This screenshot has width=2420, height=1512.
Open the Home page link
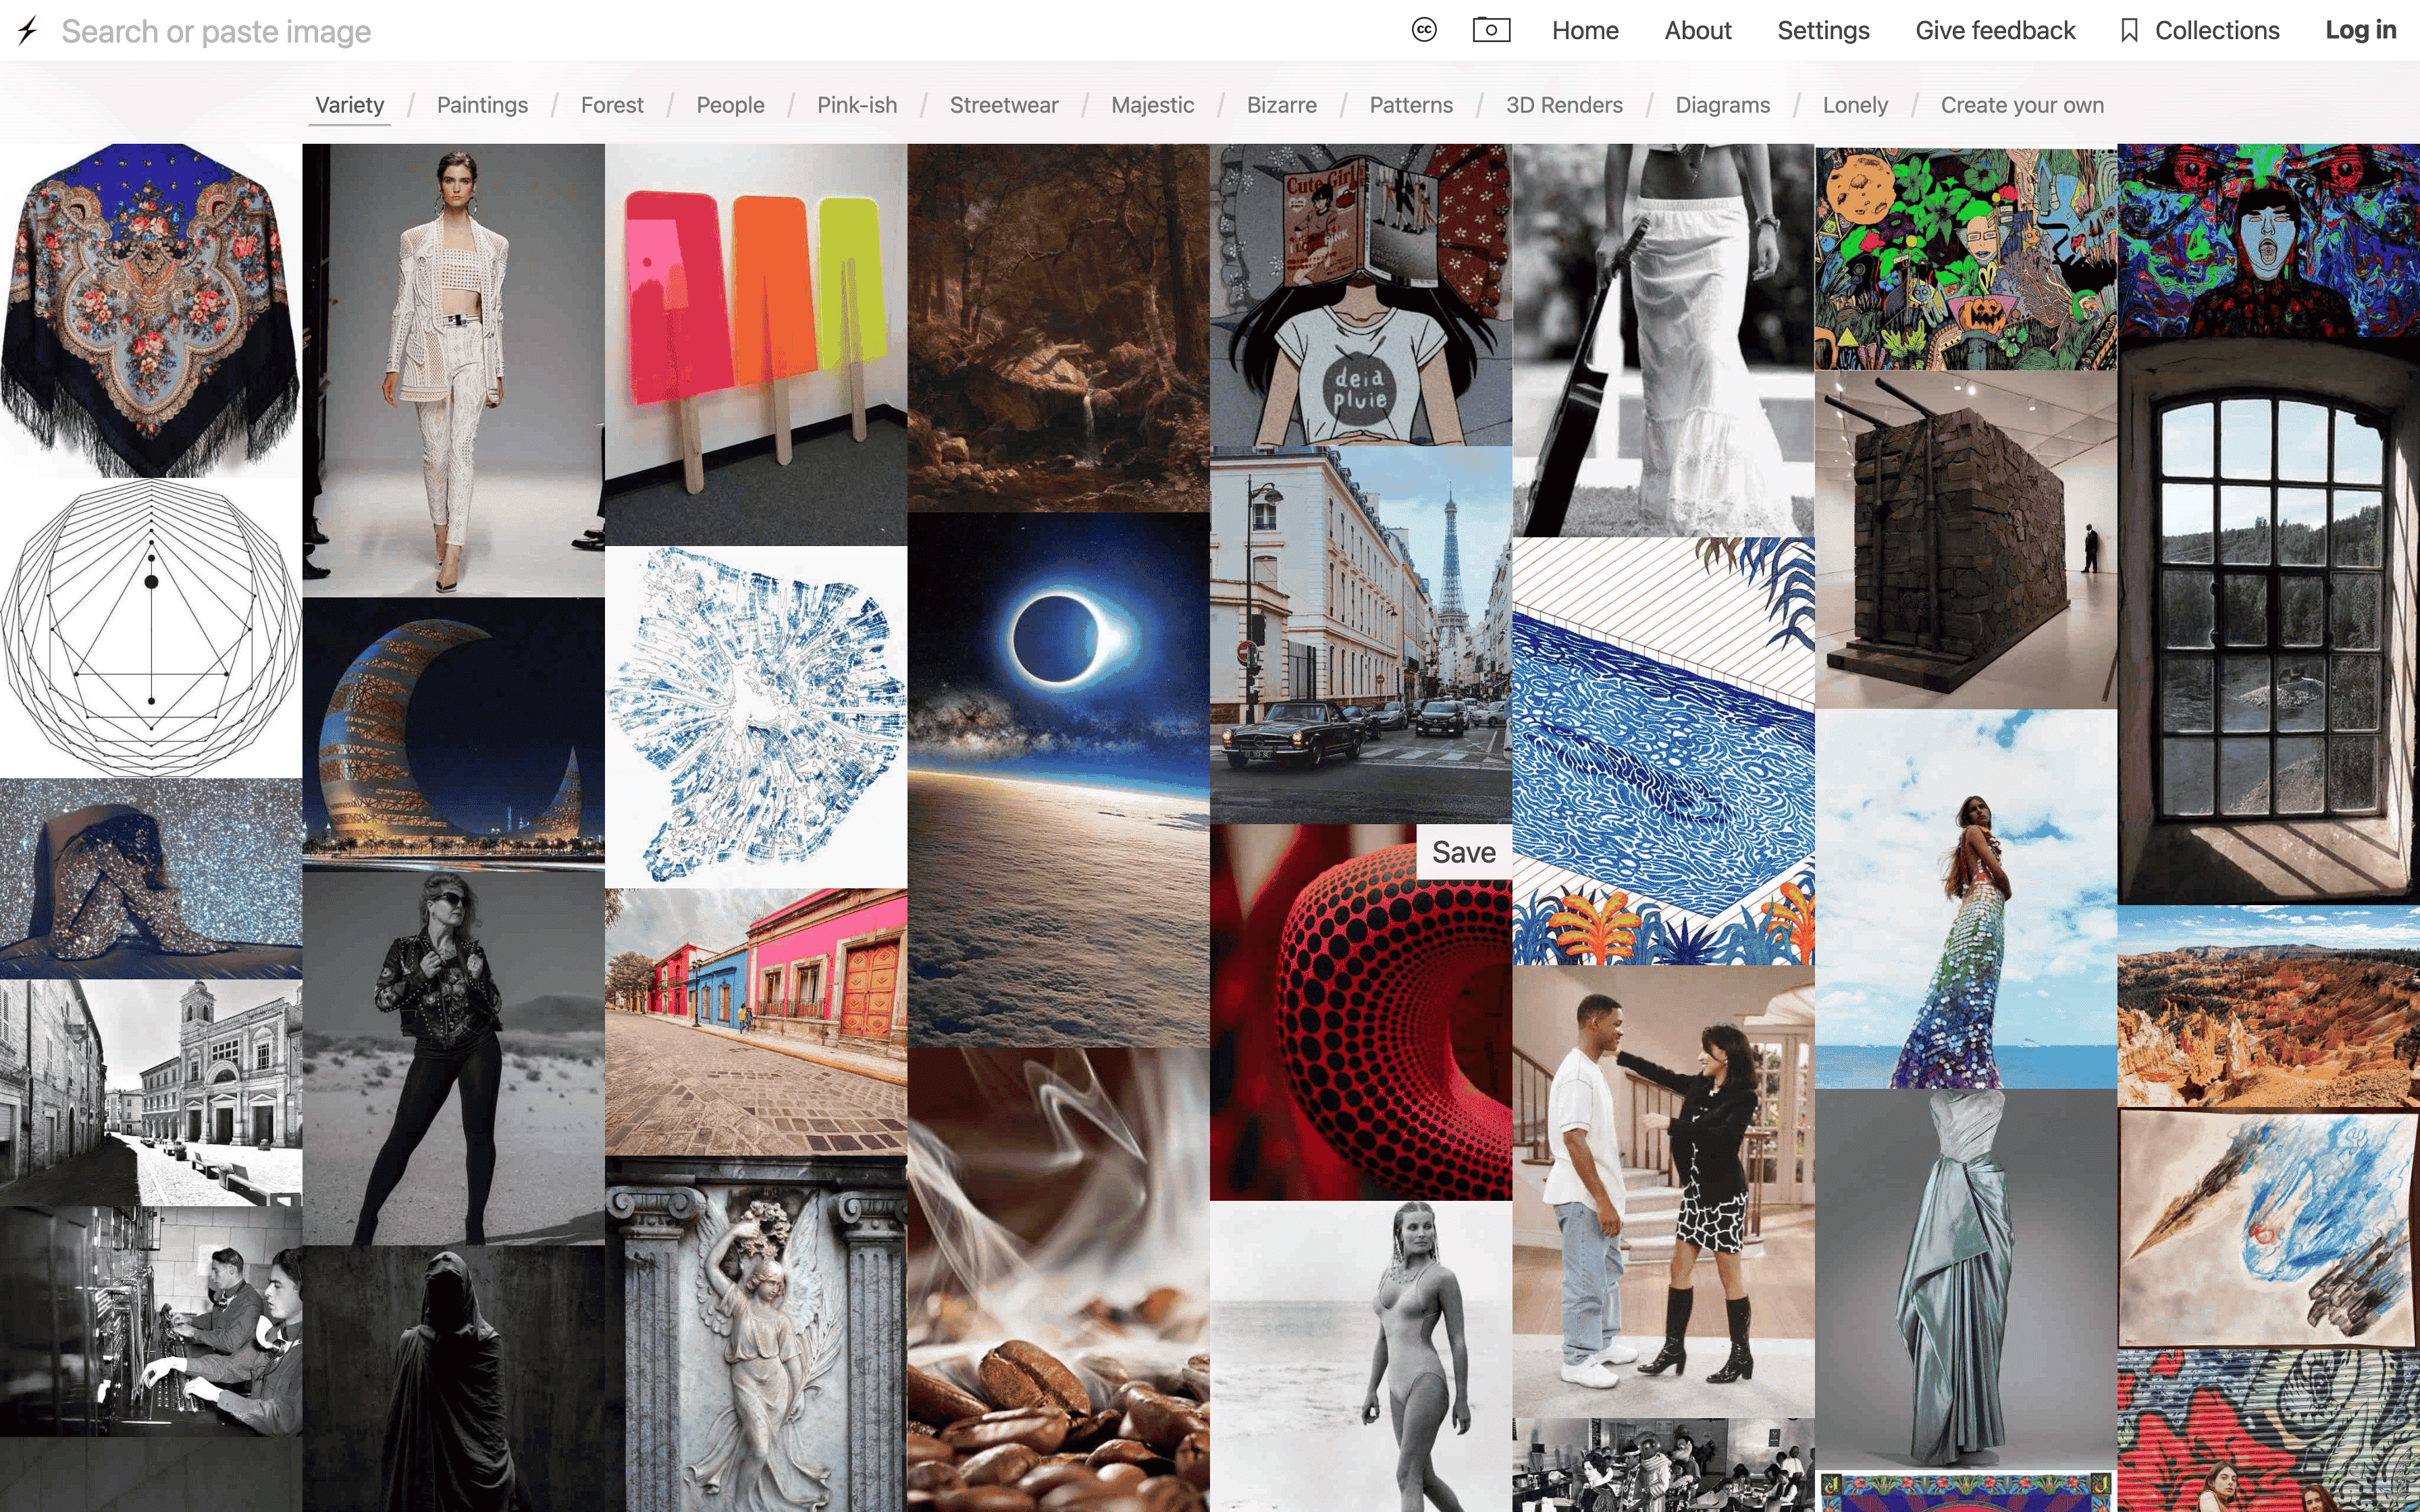(x=1585, y=31)
